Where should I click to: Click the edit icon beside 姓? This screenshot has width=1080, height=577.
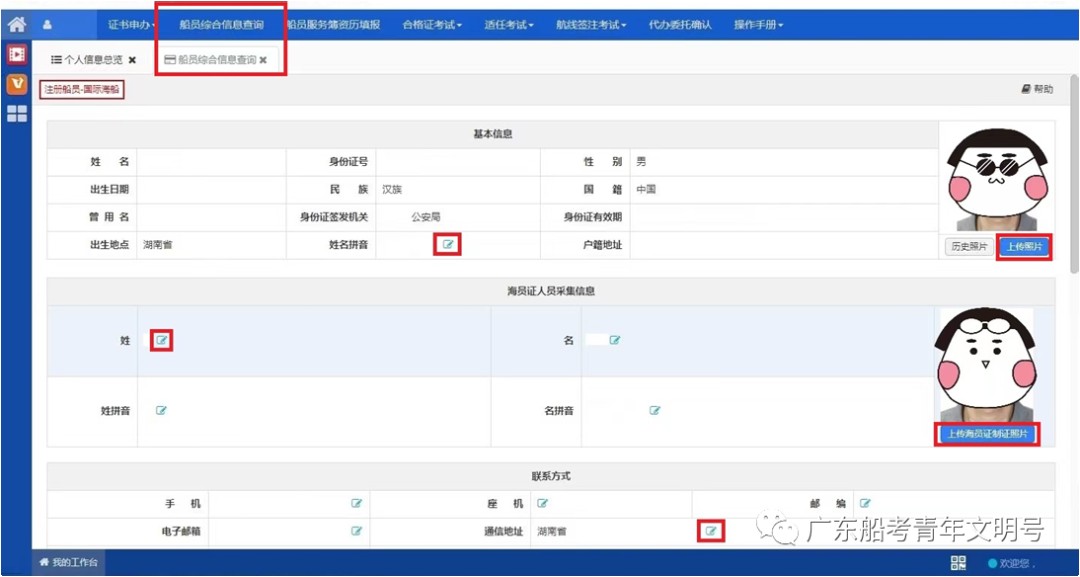point(162,339)
